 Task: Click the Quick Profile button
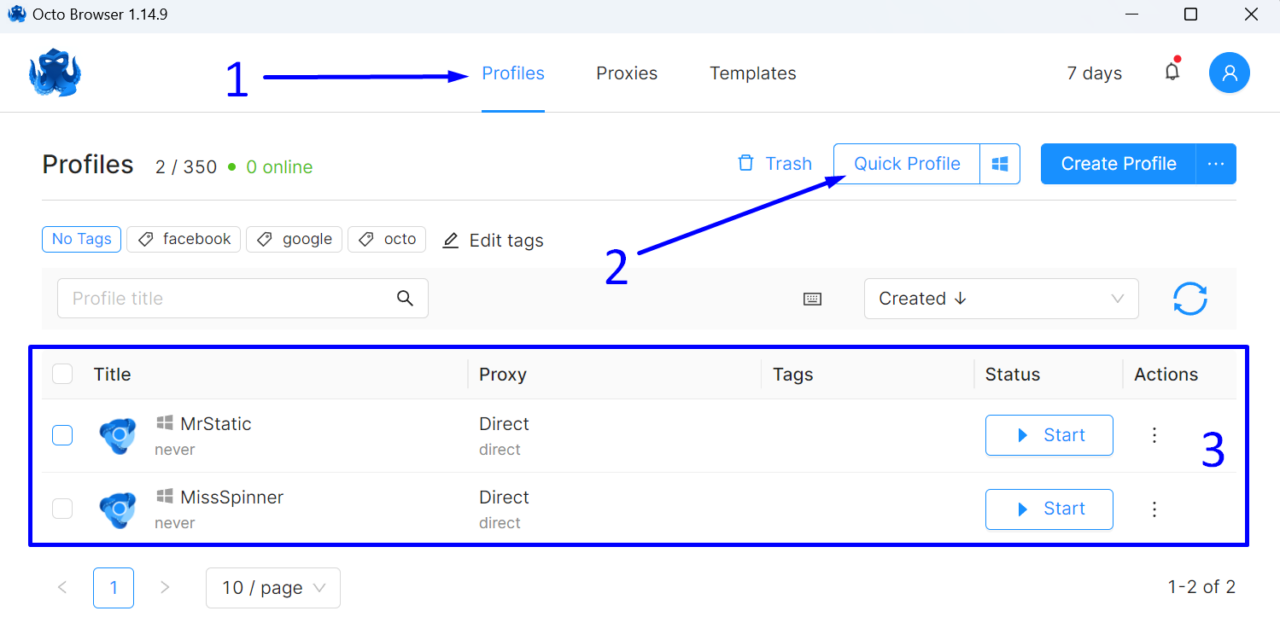(906, 163)
